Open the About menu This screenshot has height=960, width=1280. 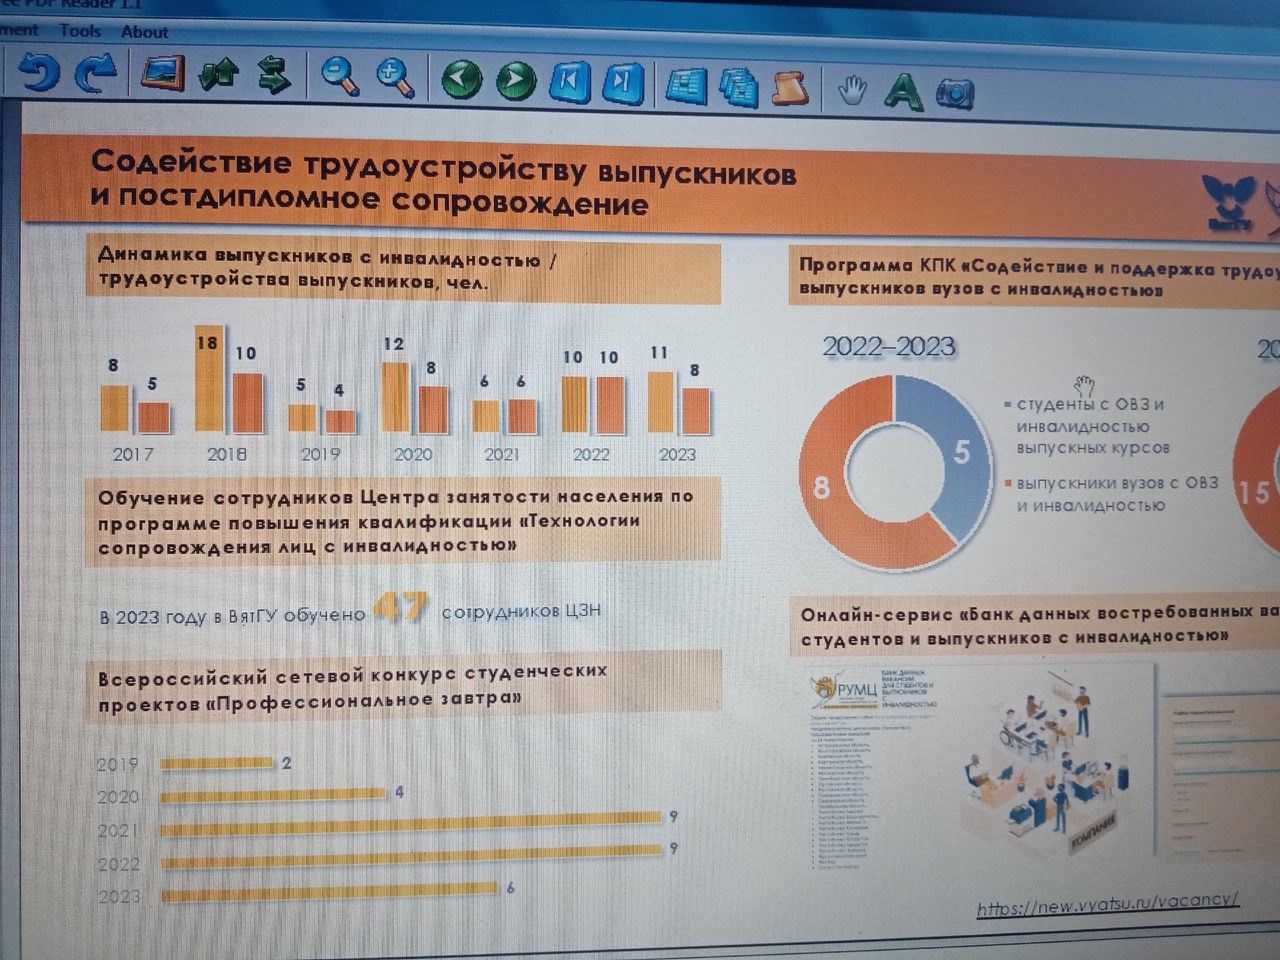click(x=145, y=32)
